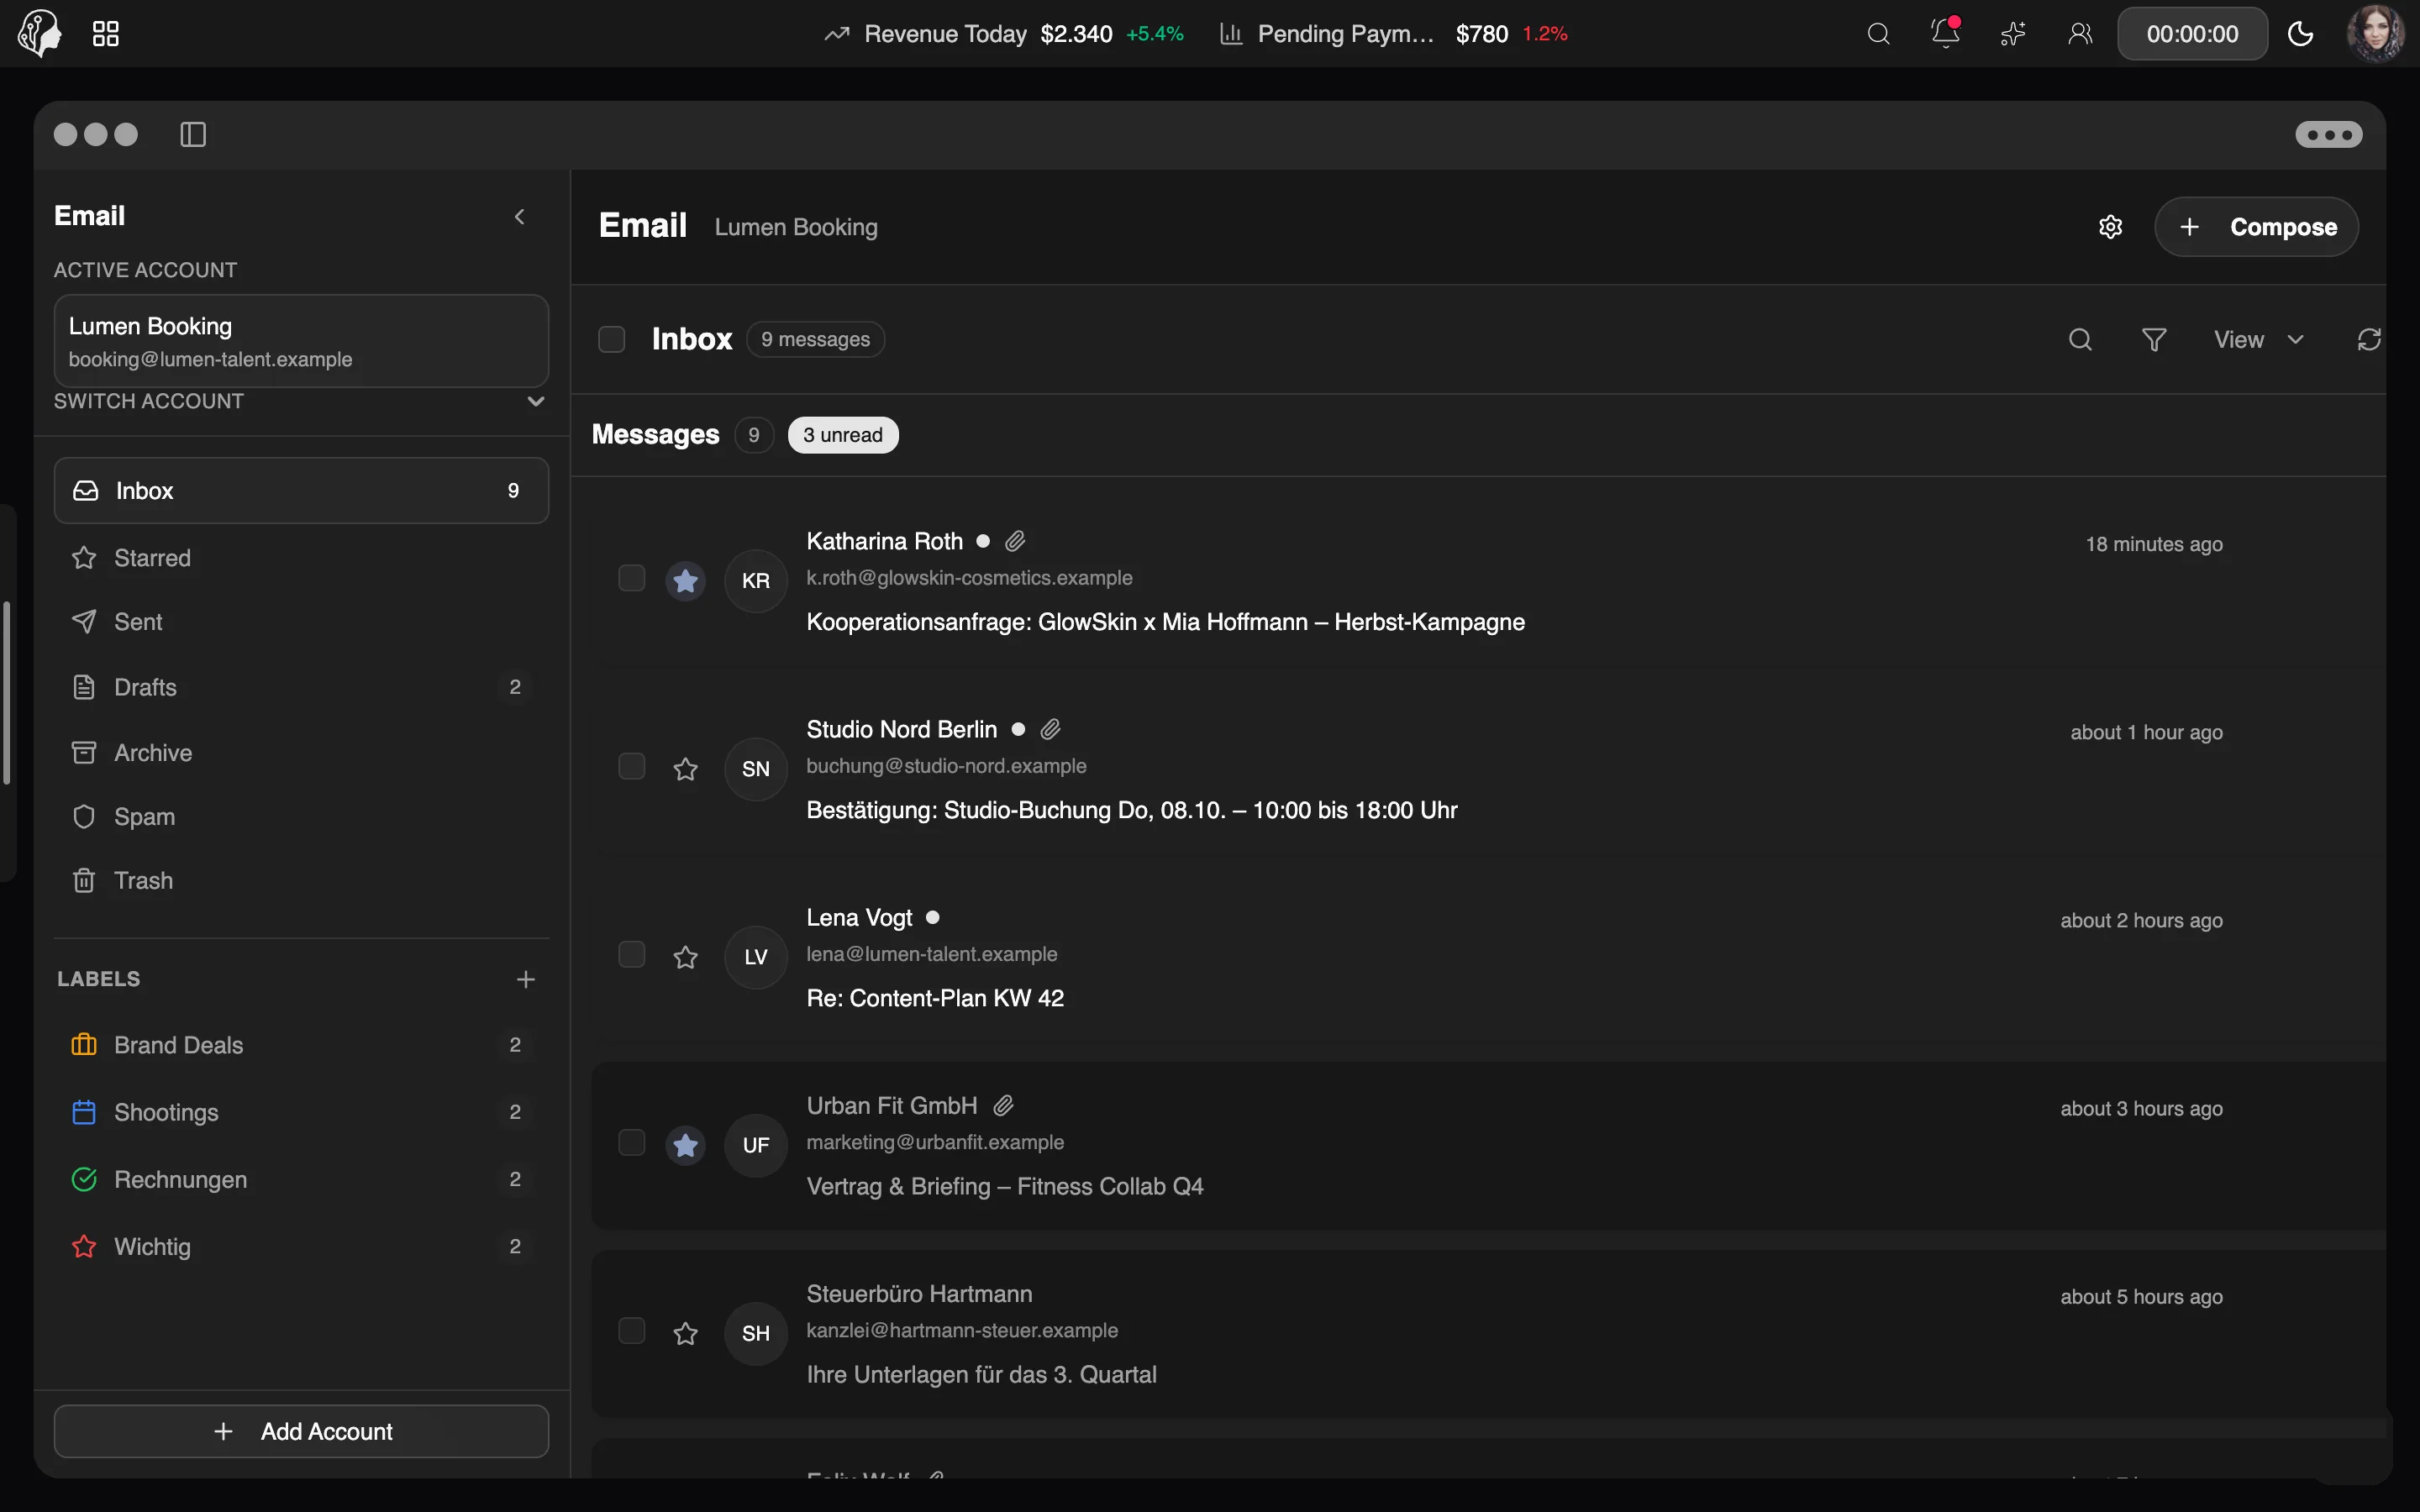Select all messages checkbox next to Inbox

tap(611, 340)
